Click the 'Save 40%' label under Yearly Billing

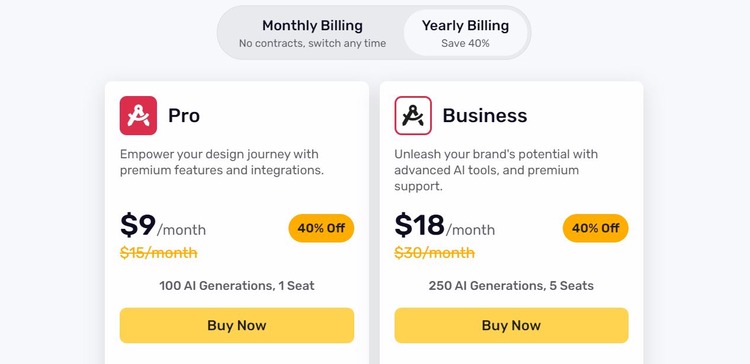tap(465, 44)
